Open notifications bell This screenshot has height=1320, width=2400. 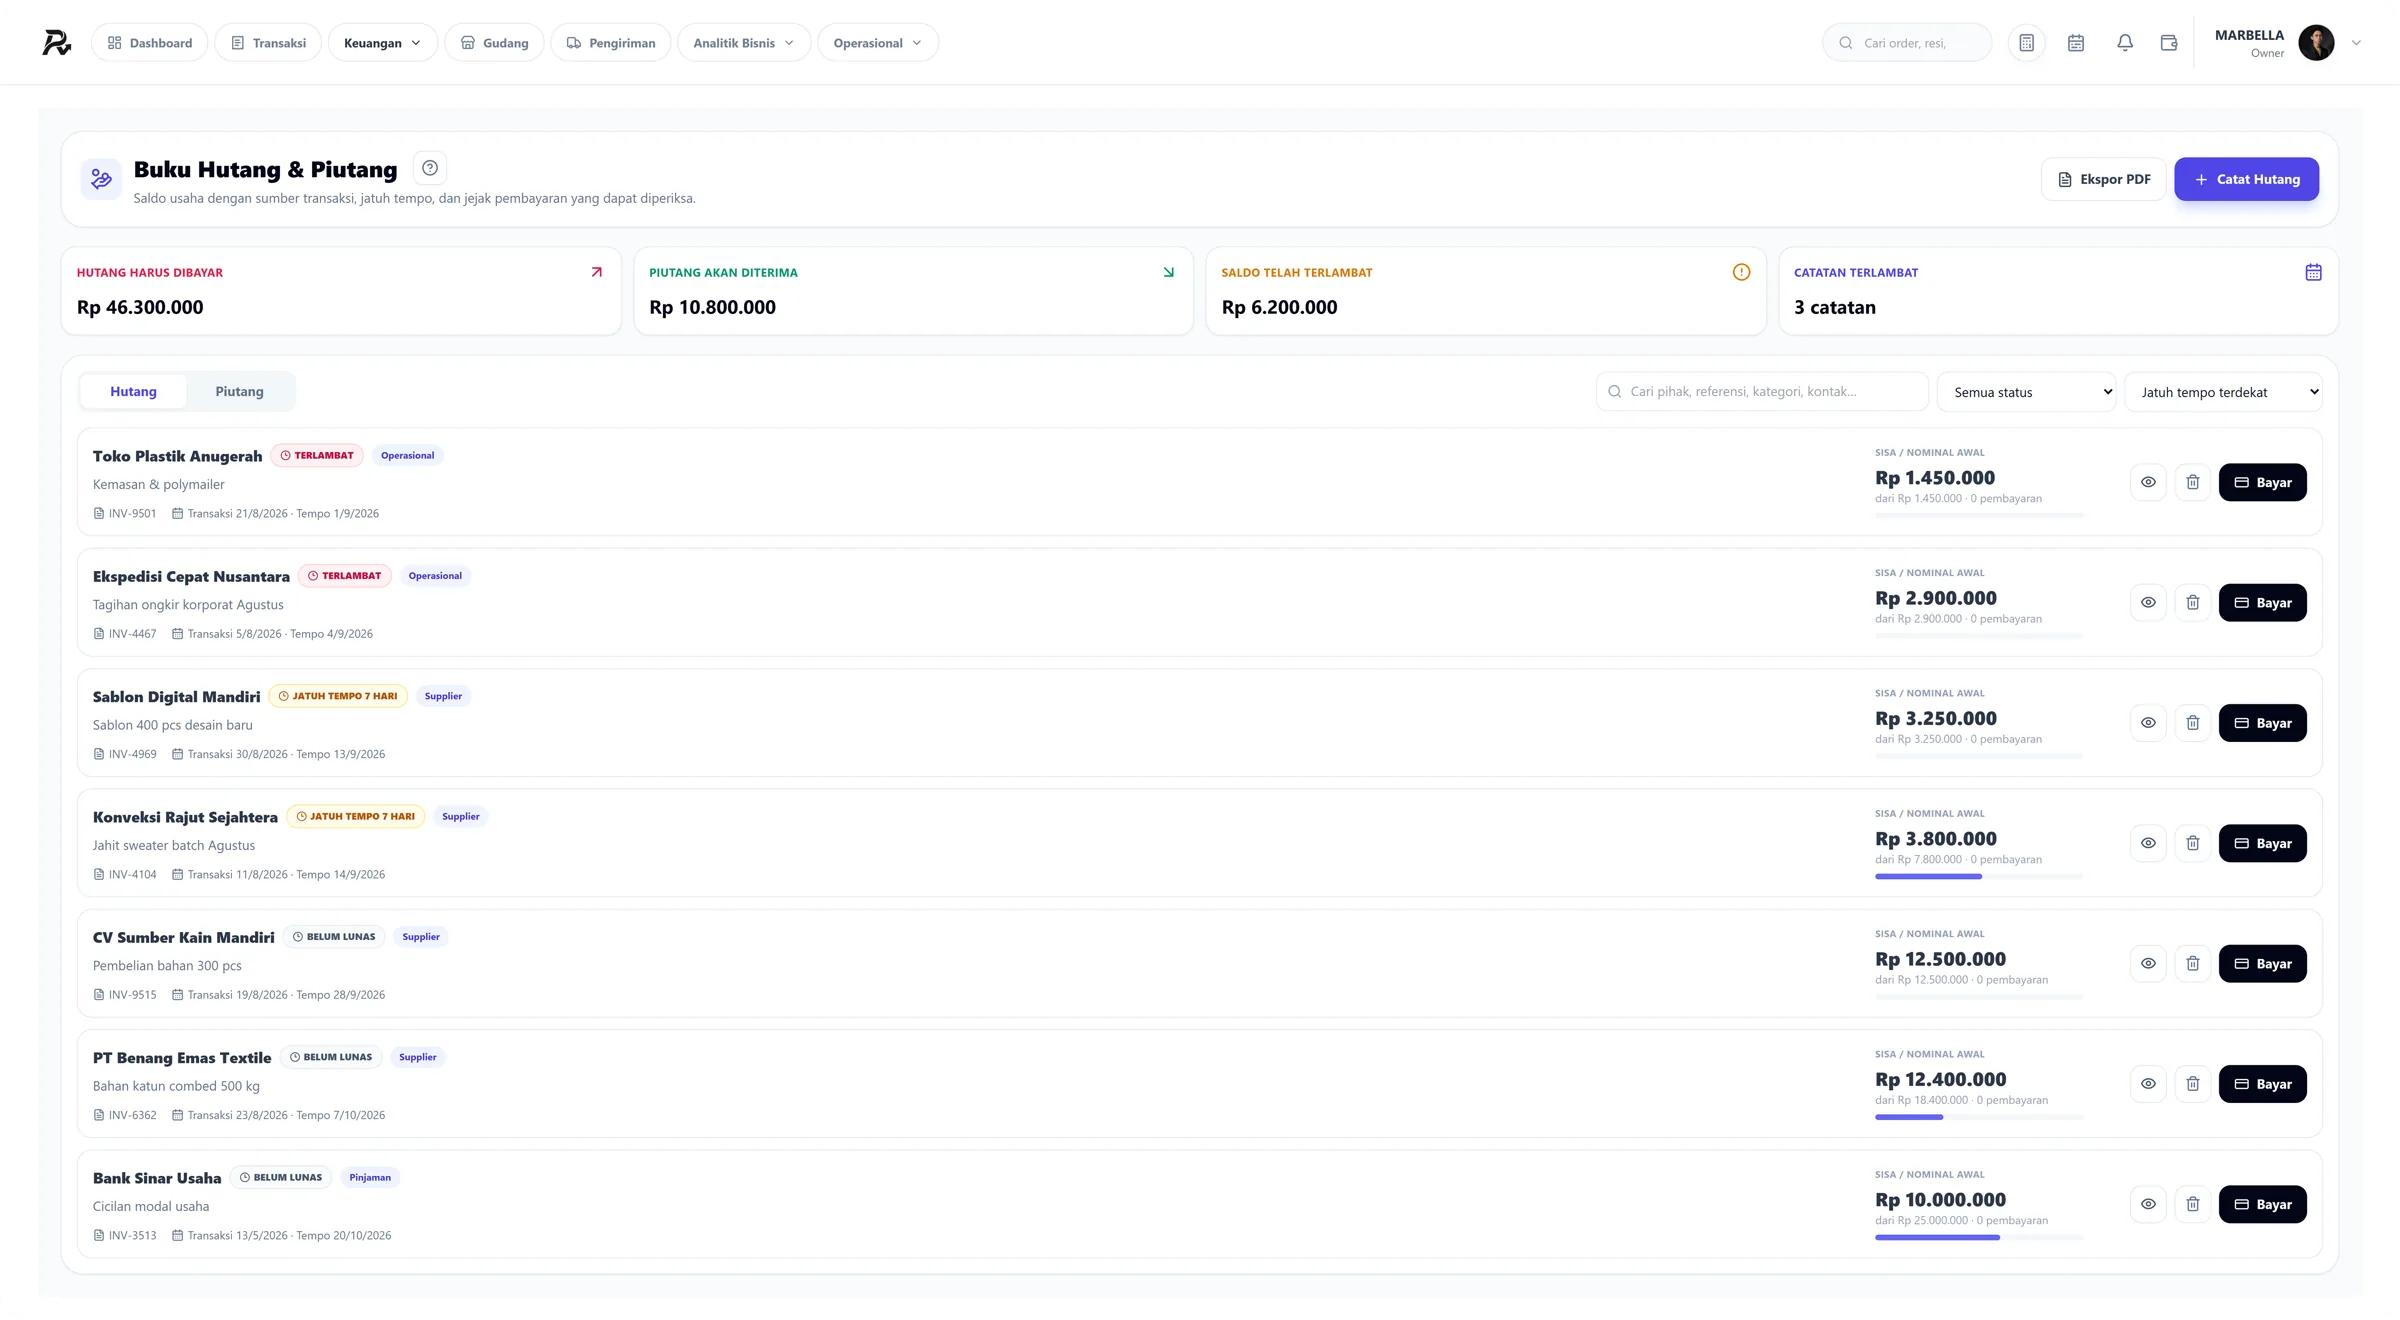tap(2125, 43)
